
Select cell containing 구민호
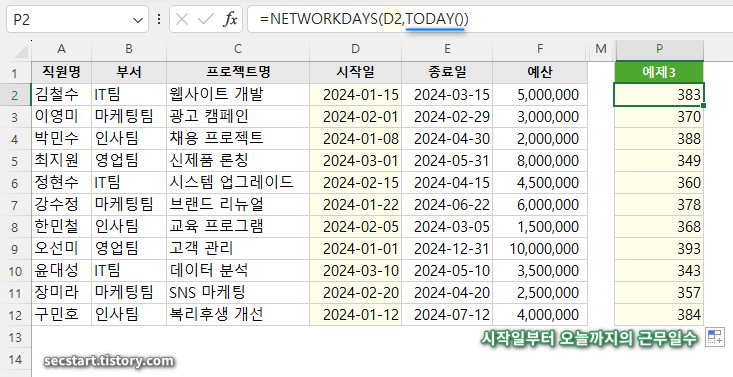(61, 315)
